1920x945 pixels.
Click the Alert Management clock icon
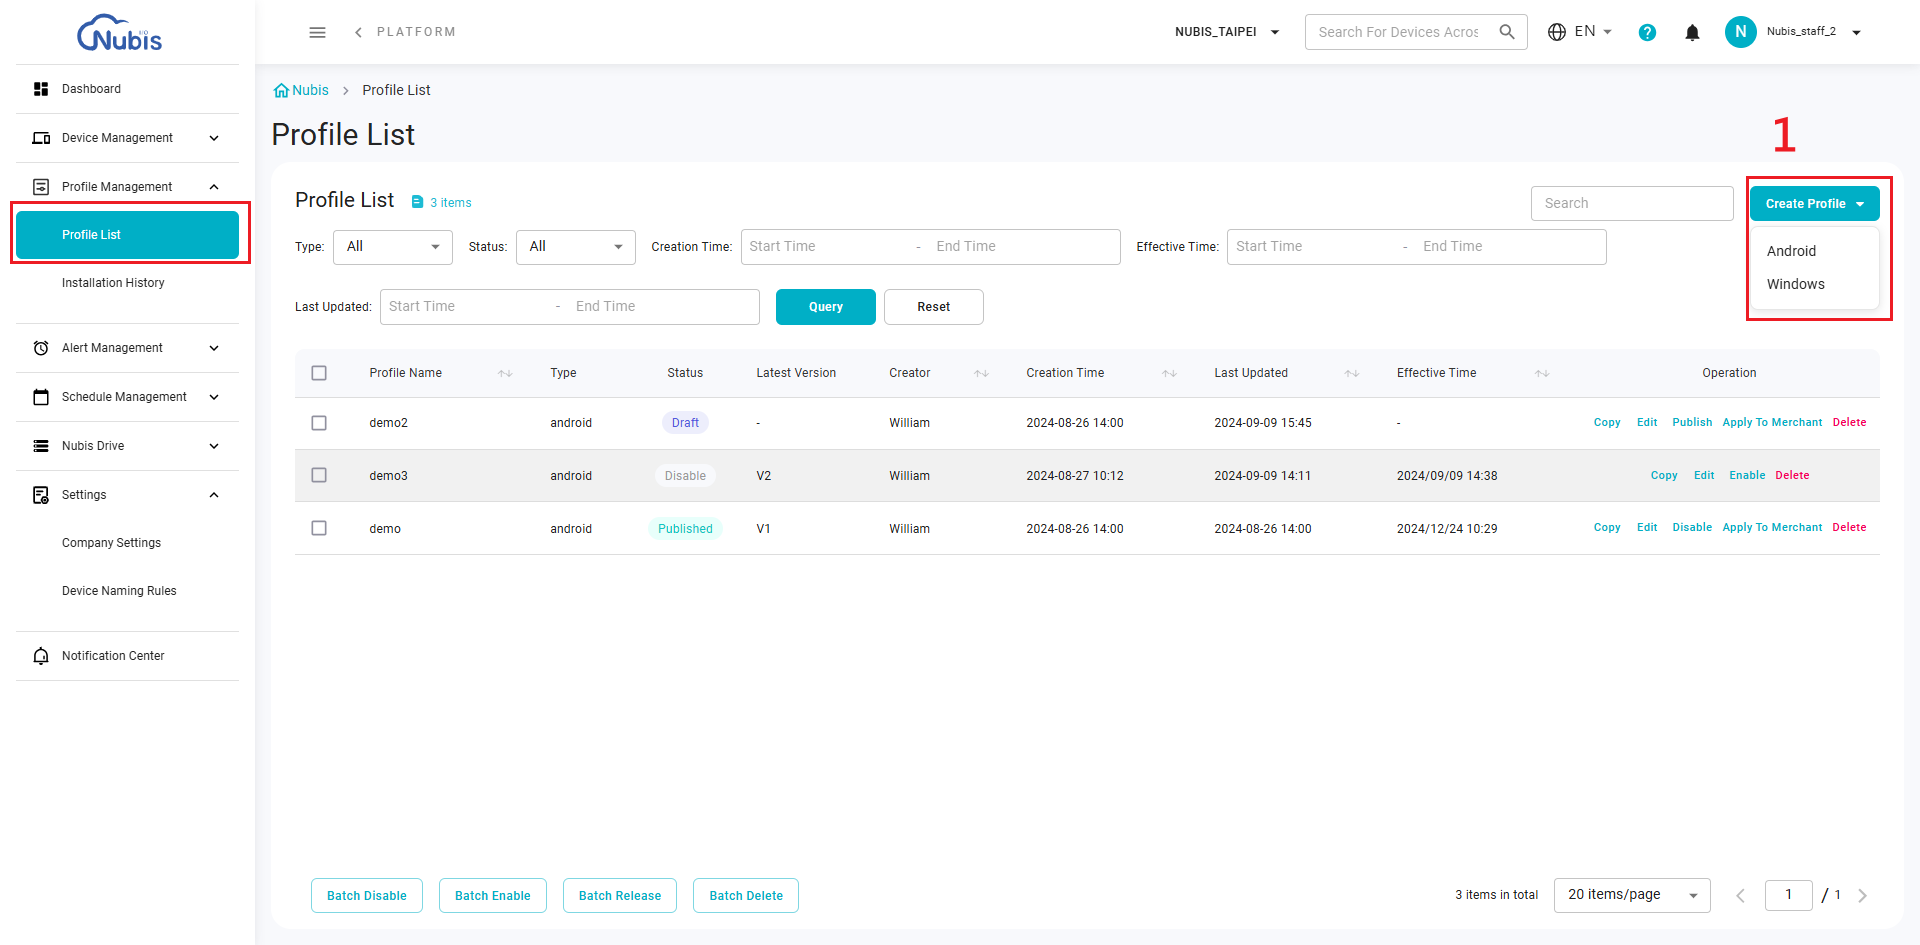point(41,348)
